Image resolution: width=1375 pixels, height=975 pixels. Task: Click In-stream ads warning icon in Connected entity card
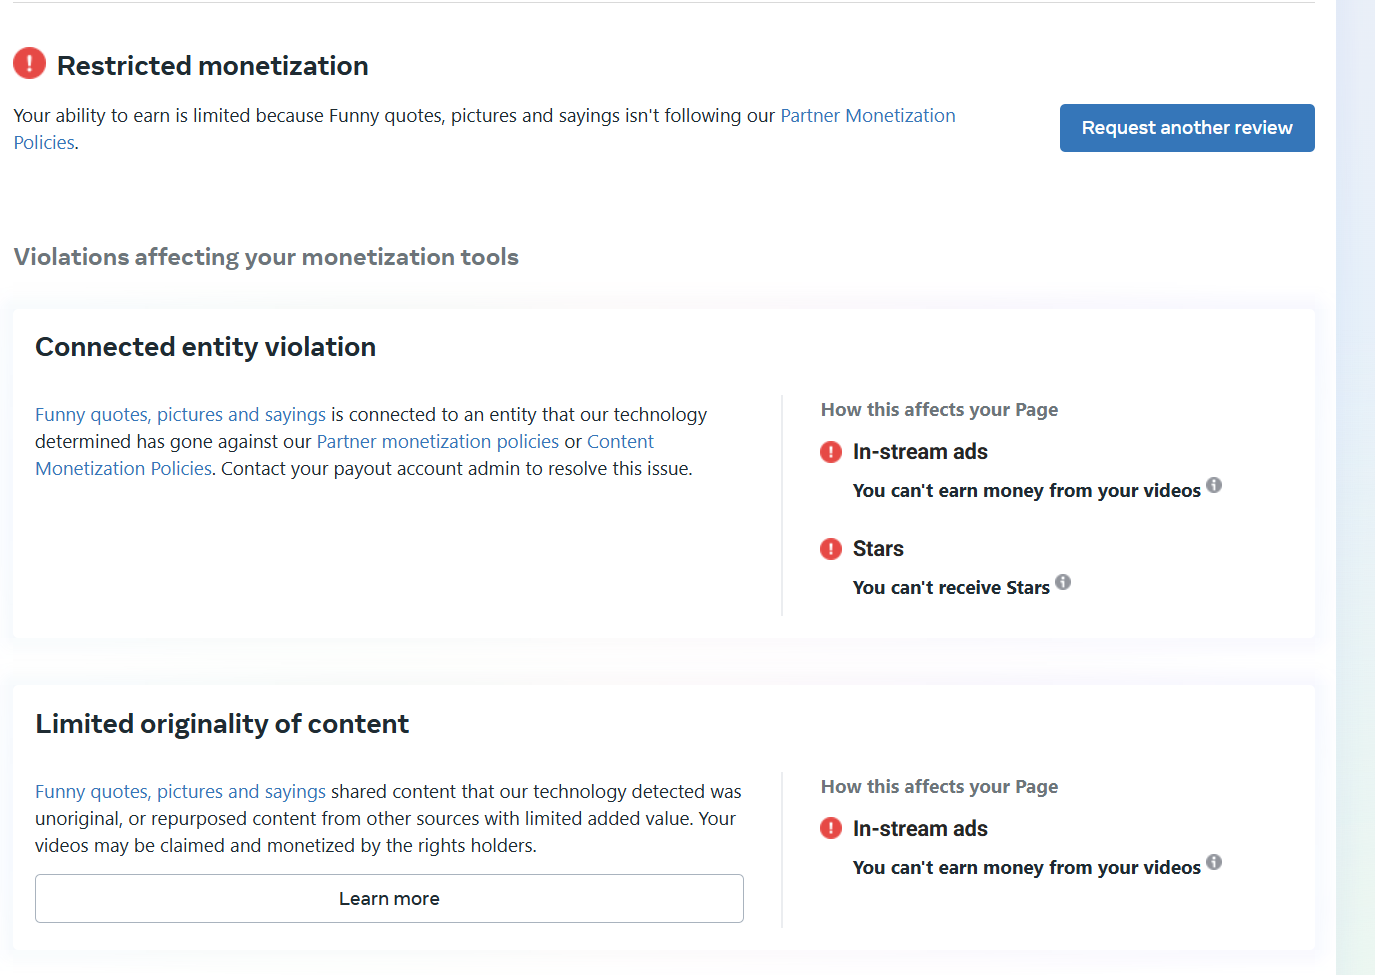831,452
